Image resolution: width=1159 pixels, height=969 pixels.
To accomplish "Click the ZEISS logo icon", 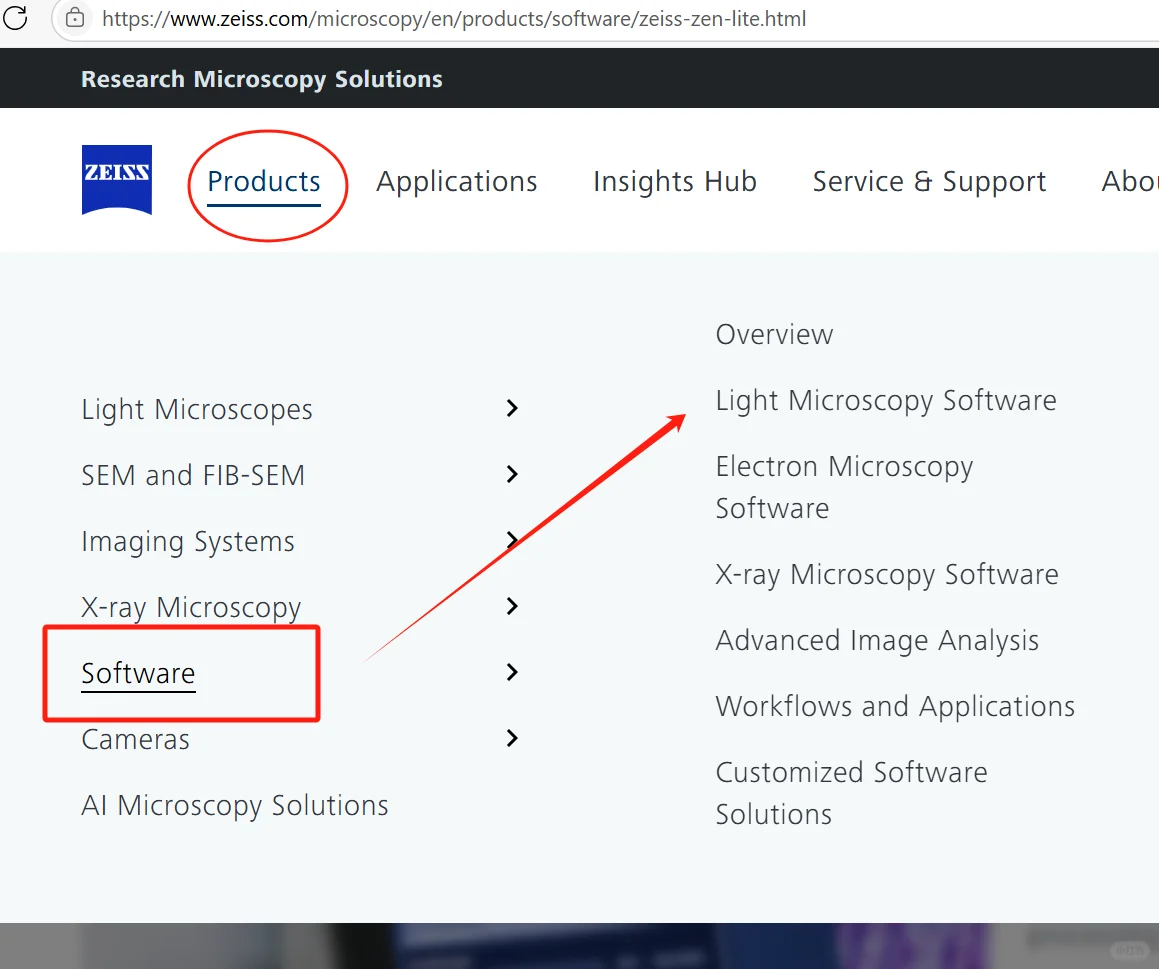I will click(117, 180).
